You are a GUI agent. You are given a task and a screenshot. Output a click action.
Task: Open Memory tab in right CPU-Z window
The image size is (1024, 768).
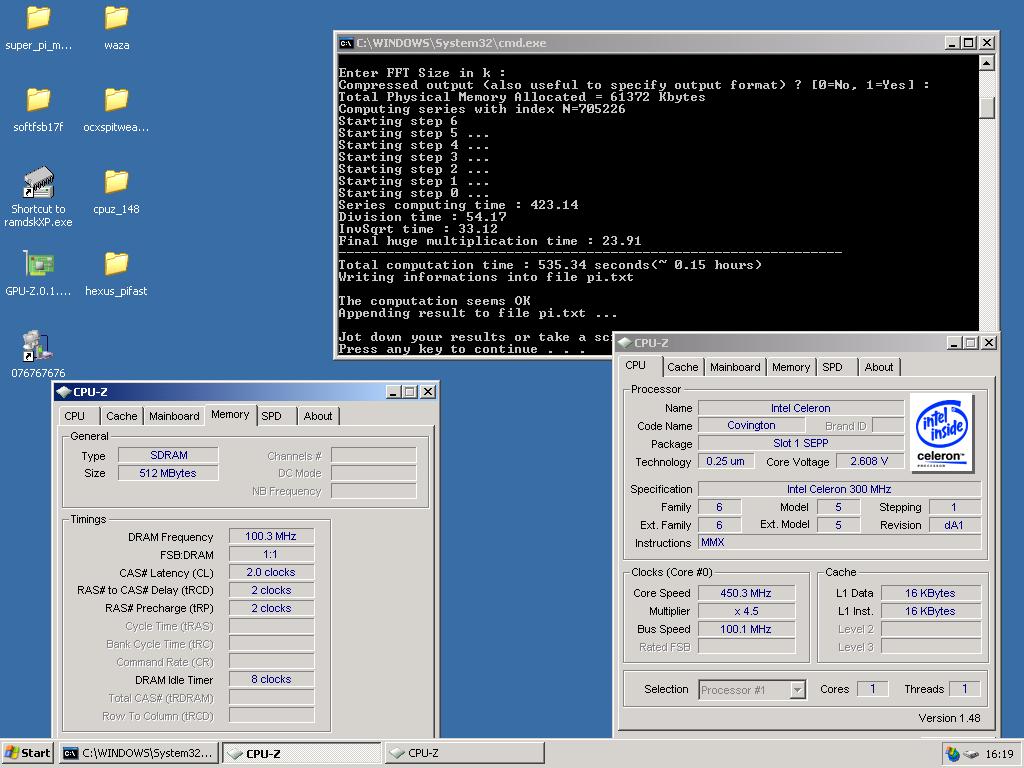tap(791, 367)
